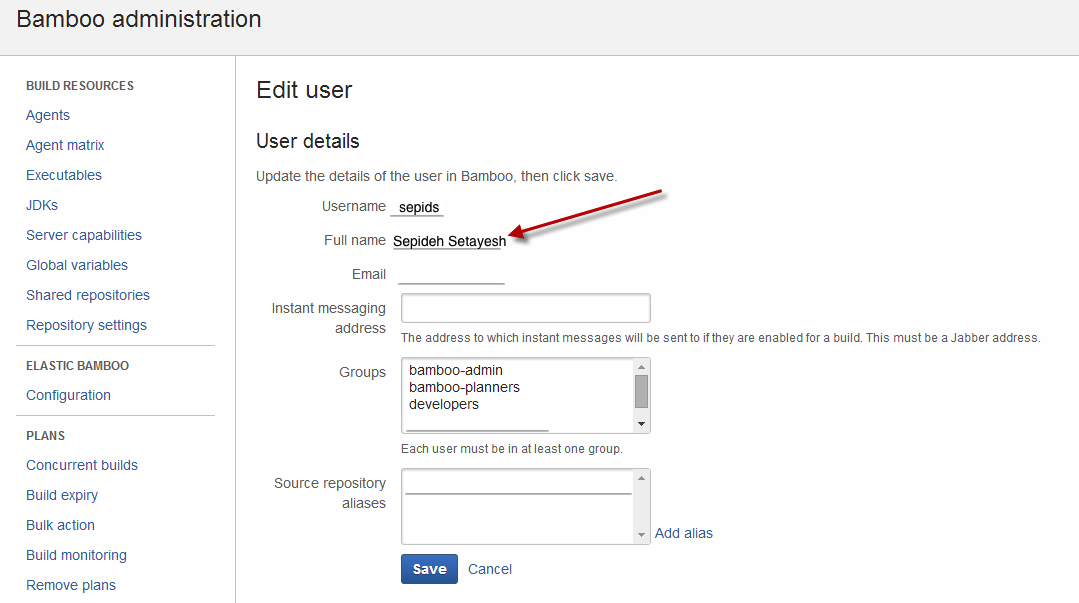Open Global variables page
Screen dimensions: 1079x603
coord(76,265)
